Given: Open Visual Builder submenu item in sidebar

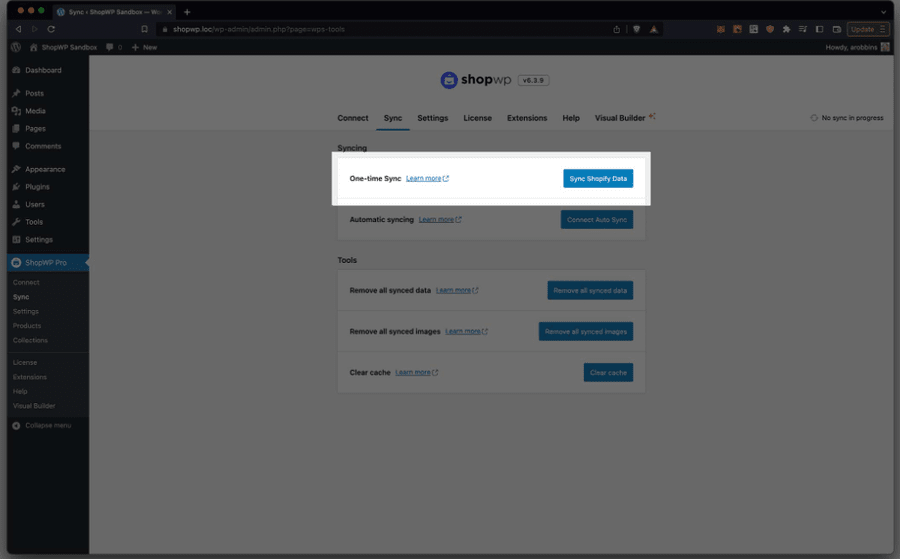Looking at the screenshot, I should point(34,406).
